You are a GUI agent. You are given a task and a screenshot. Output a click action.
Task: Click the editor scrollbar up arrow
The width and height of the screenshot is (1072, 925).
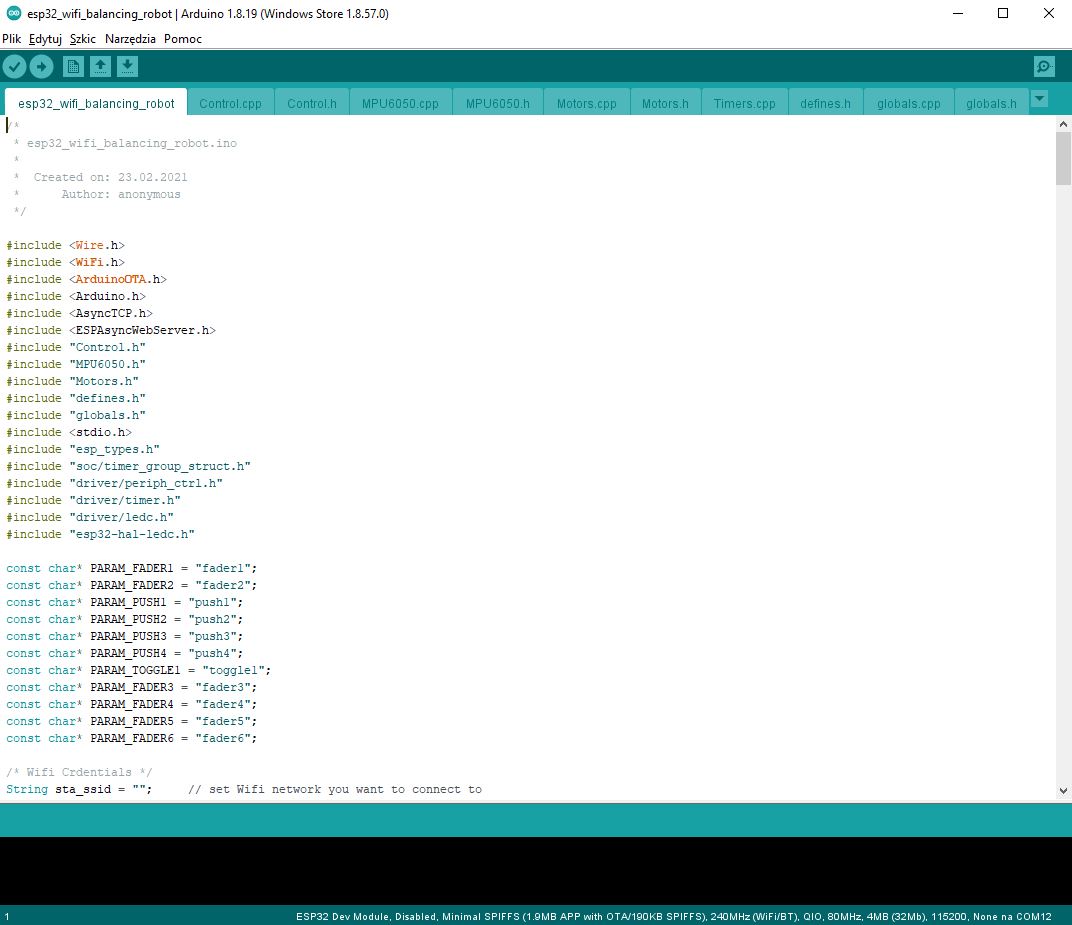point(1063,124)
